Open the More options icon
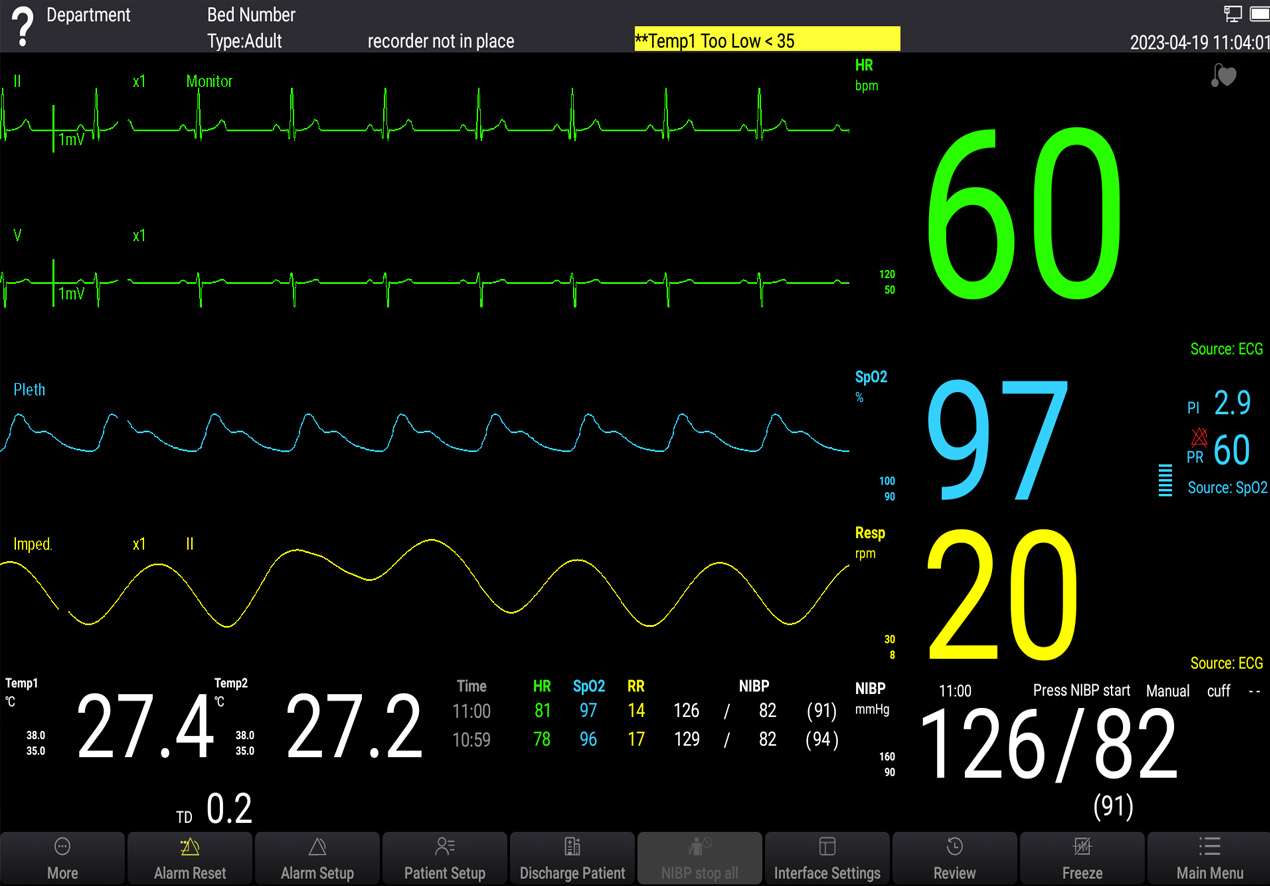The image size is (1270, 886). 62,848
